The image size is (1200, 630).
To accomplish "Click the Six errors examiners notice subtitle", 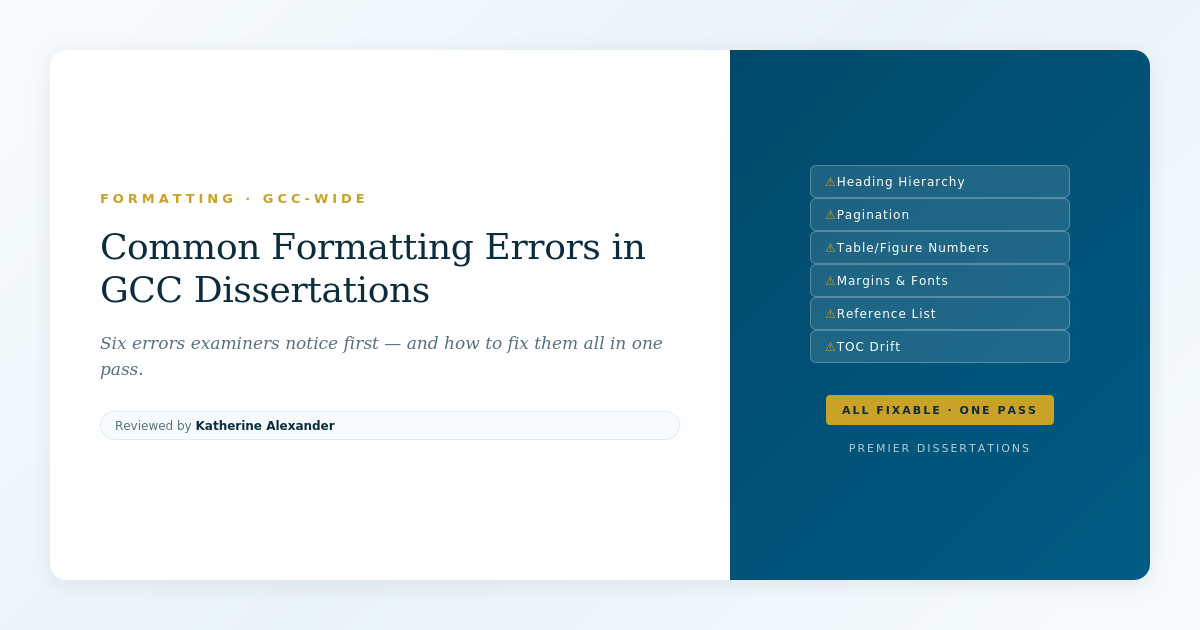I will point(381,356).
